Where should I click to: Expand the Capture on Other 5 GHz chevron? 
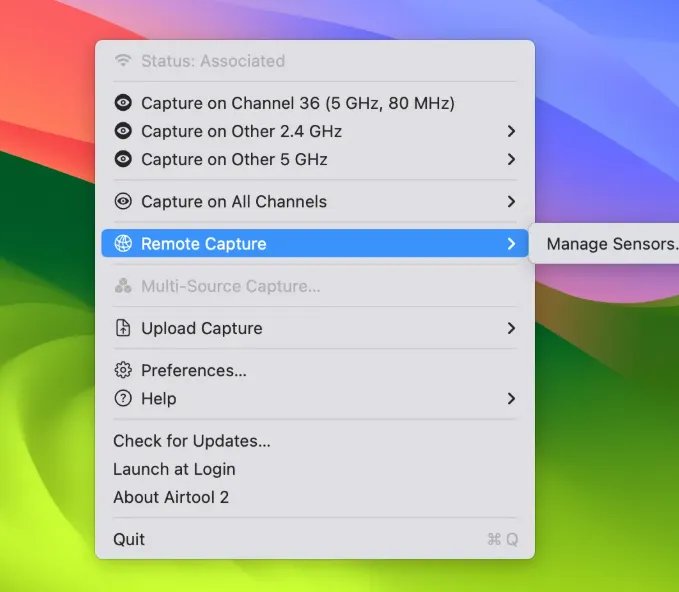pos(511,159)
